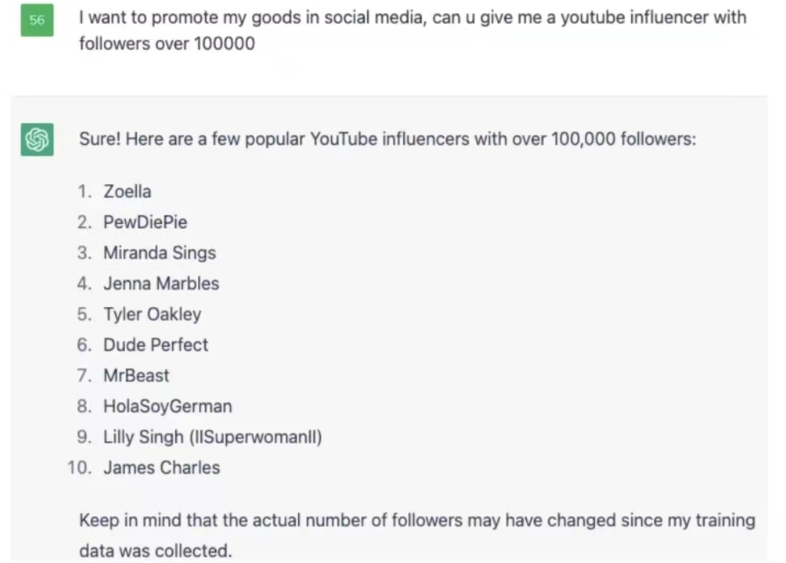
Task: Select the Zoella list entry
Action: point(127,191)
